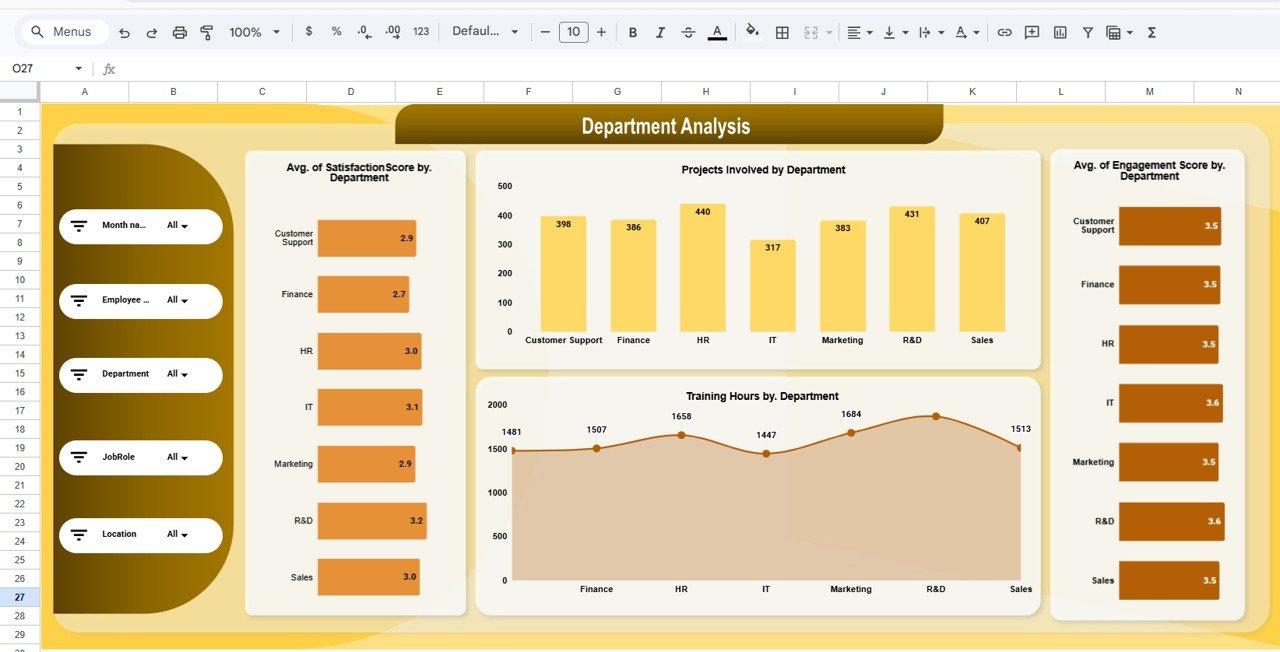Viewport: 1280px width, 652px height.
Task: Insert a chart using the chart icon
Action: point(1059,31)
